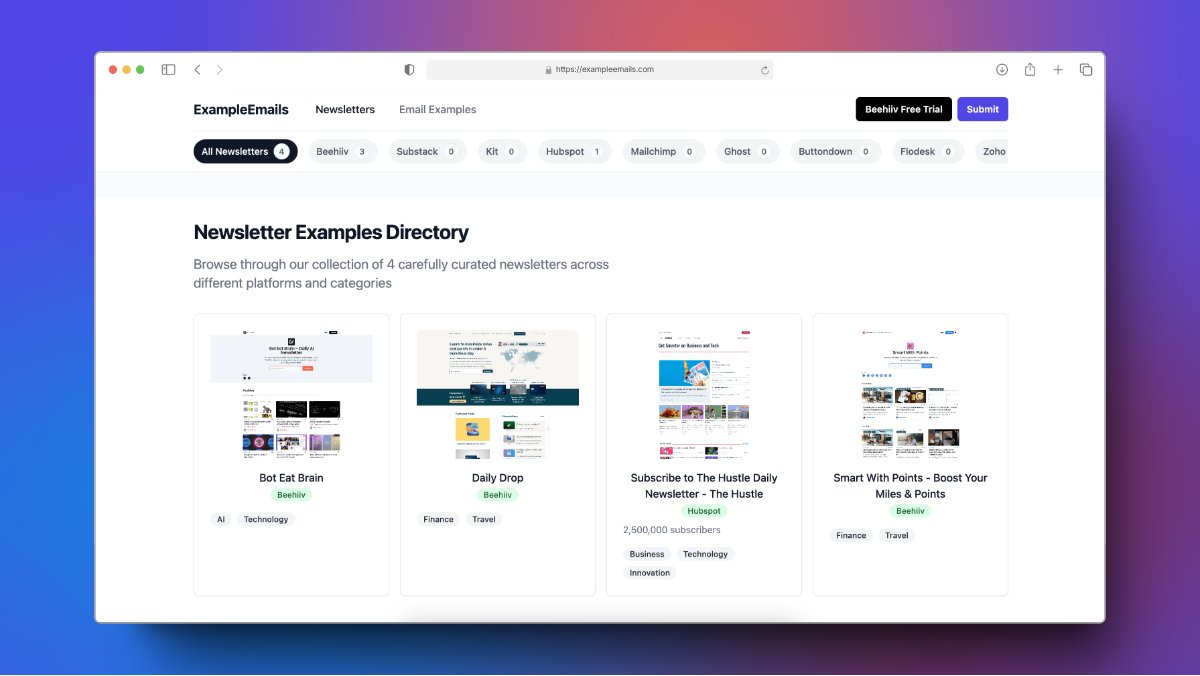The height and width of the screenshot is (676, 1200).
Task: Click the Newsletter Examples Directory heading
Action: tap(331, 232)
